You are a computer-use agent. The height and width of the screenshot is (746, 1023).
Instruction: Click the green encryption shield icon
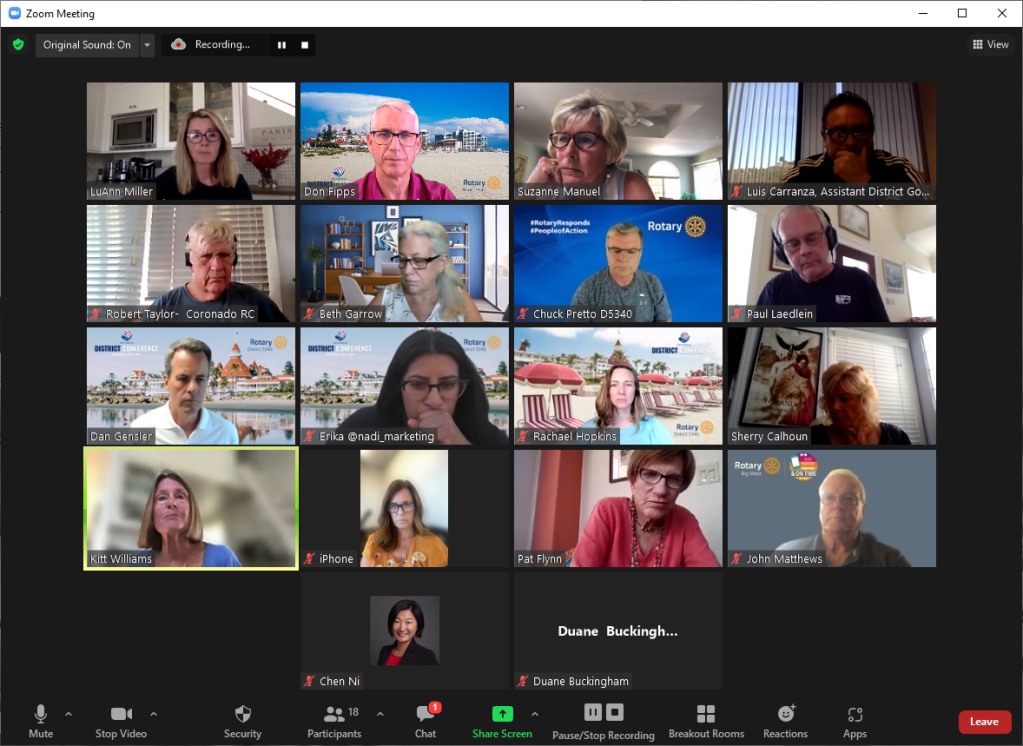point(18,45)
